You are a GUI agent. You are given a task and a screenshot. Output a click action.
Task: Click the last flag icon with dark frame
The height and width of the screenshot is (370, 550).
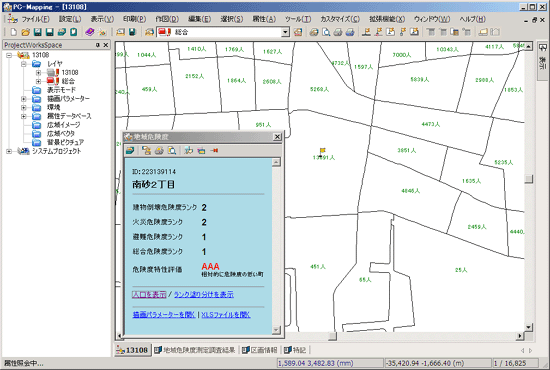coord(414,32)
